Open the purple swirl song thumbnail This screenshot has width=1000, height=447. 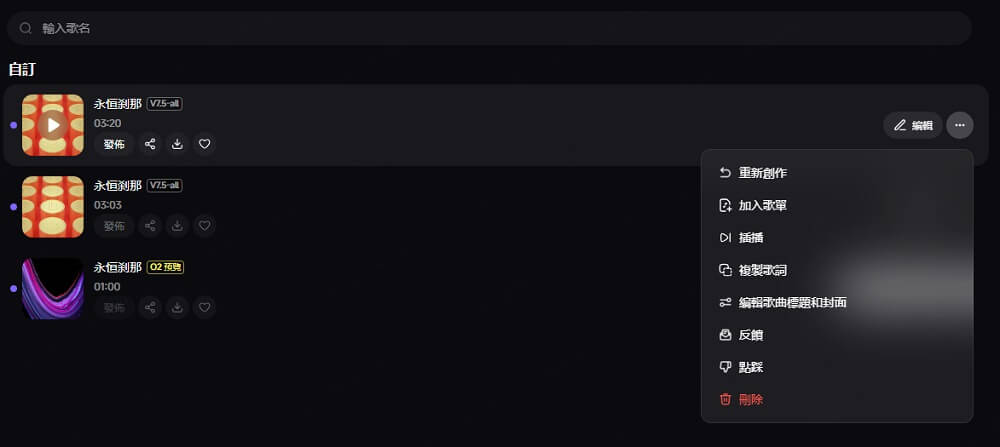pyautogui.click(x=53, y=288)
